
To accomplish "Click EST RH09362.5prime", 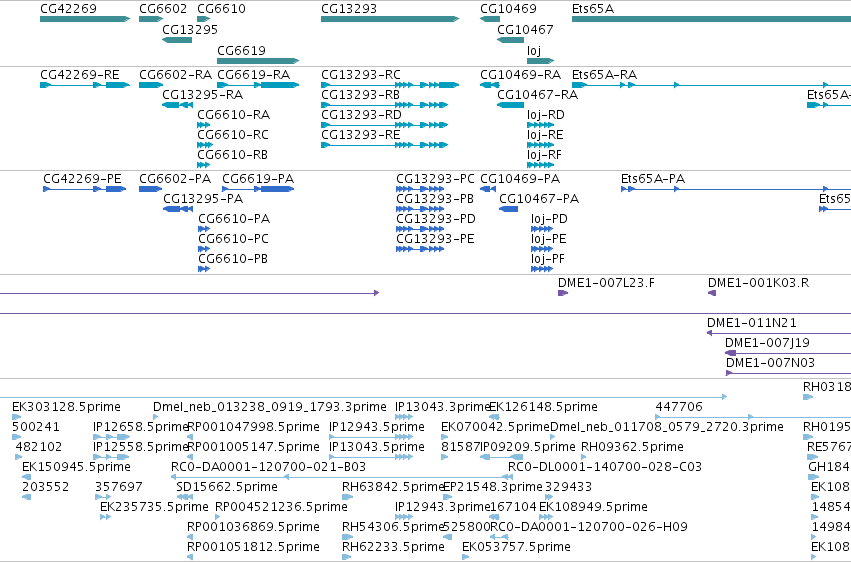I will point(632,447).
